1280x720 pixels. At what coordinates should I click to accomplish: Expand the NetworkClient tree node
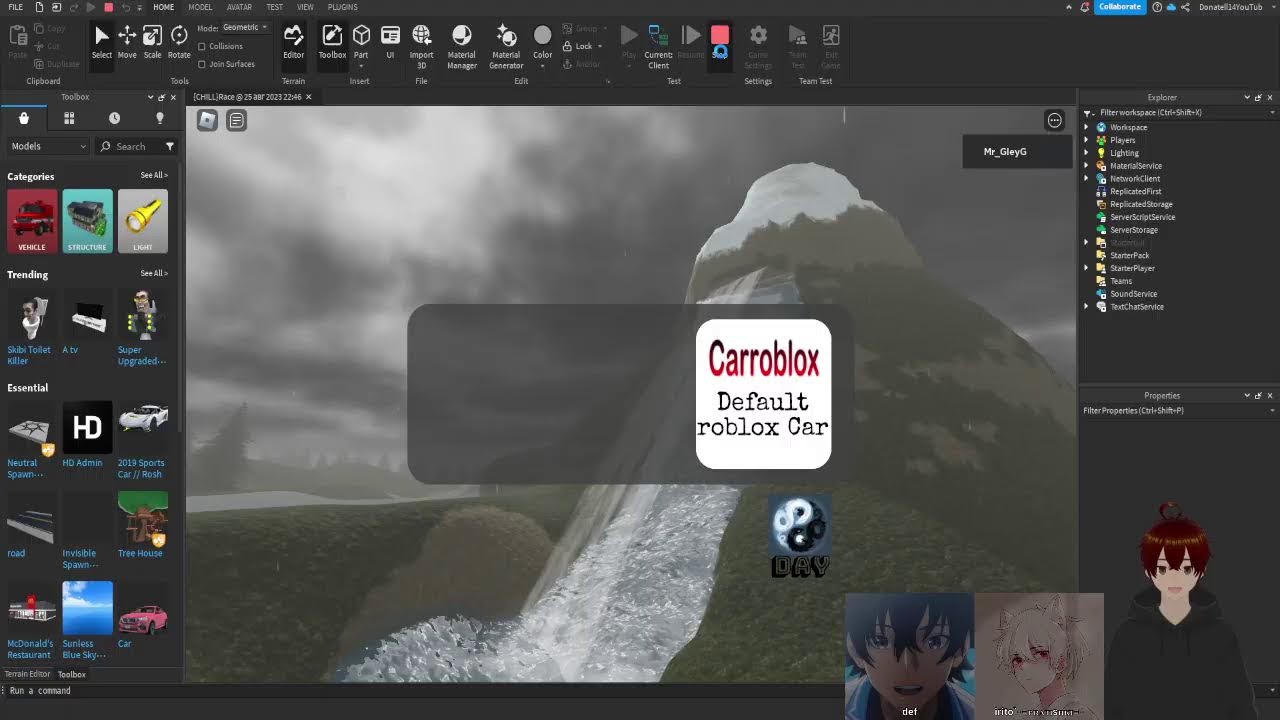pyautogui.click(x=1087, y=178)
